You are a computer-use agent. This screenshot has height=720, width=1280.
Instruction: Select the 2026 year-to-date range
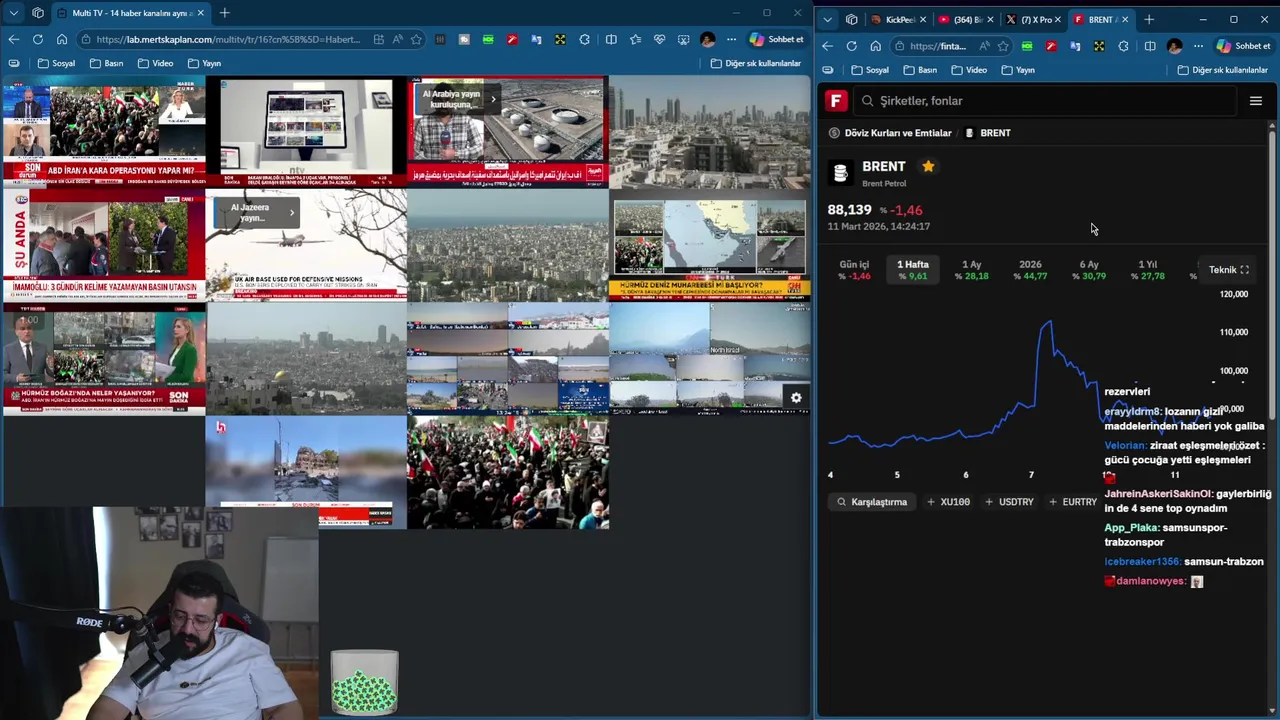(x=1030, y=270)
